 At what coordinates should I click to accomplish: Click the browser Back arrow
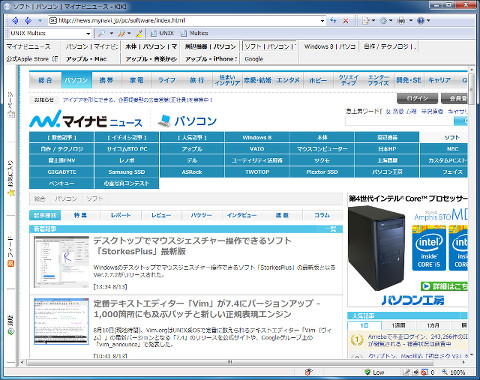coord(15,21)
